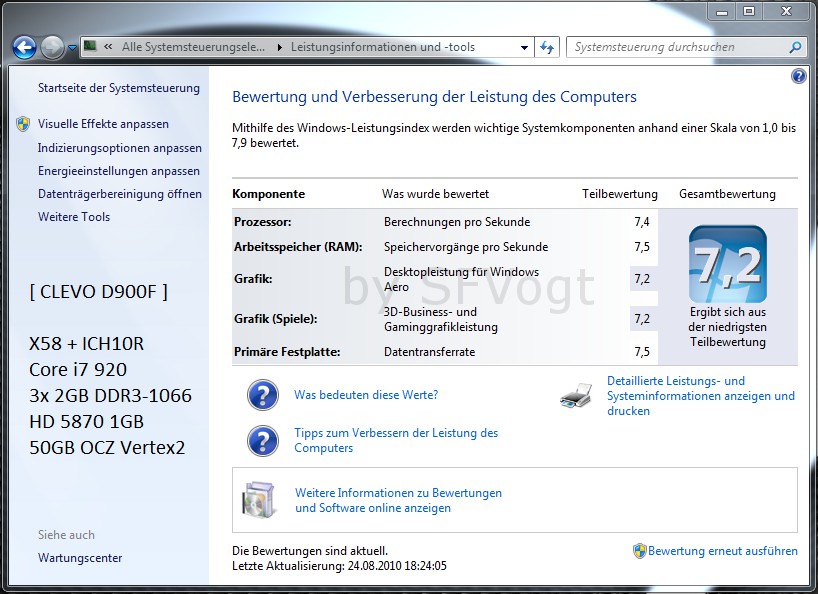Viewport: 818px width, 594px height.
Task: Open 'Startseite der Systemsteuerung'
Action: pos(119,88)
